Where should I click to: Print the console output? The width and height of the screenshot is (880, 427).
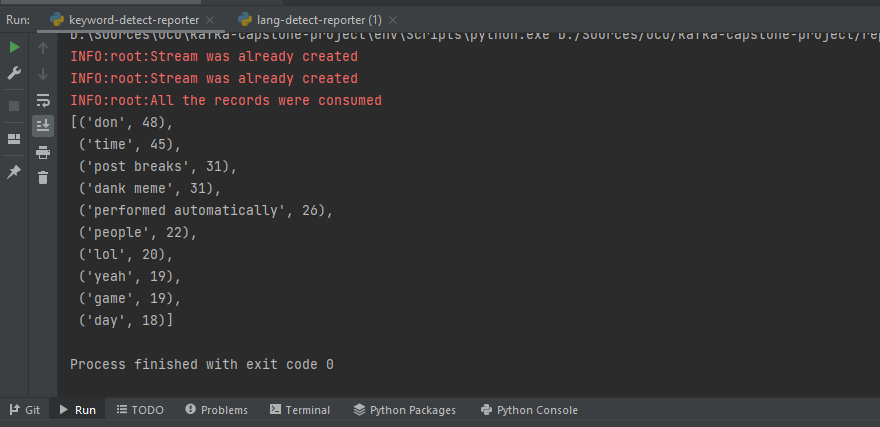click(43, 152)
